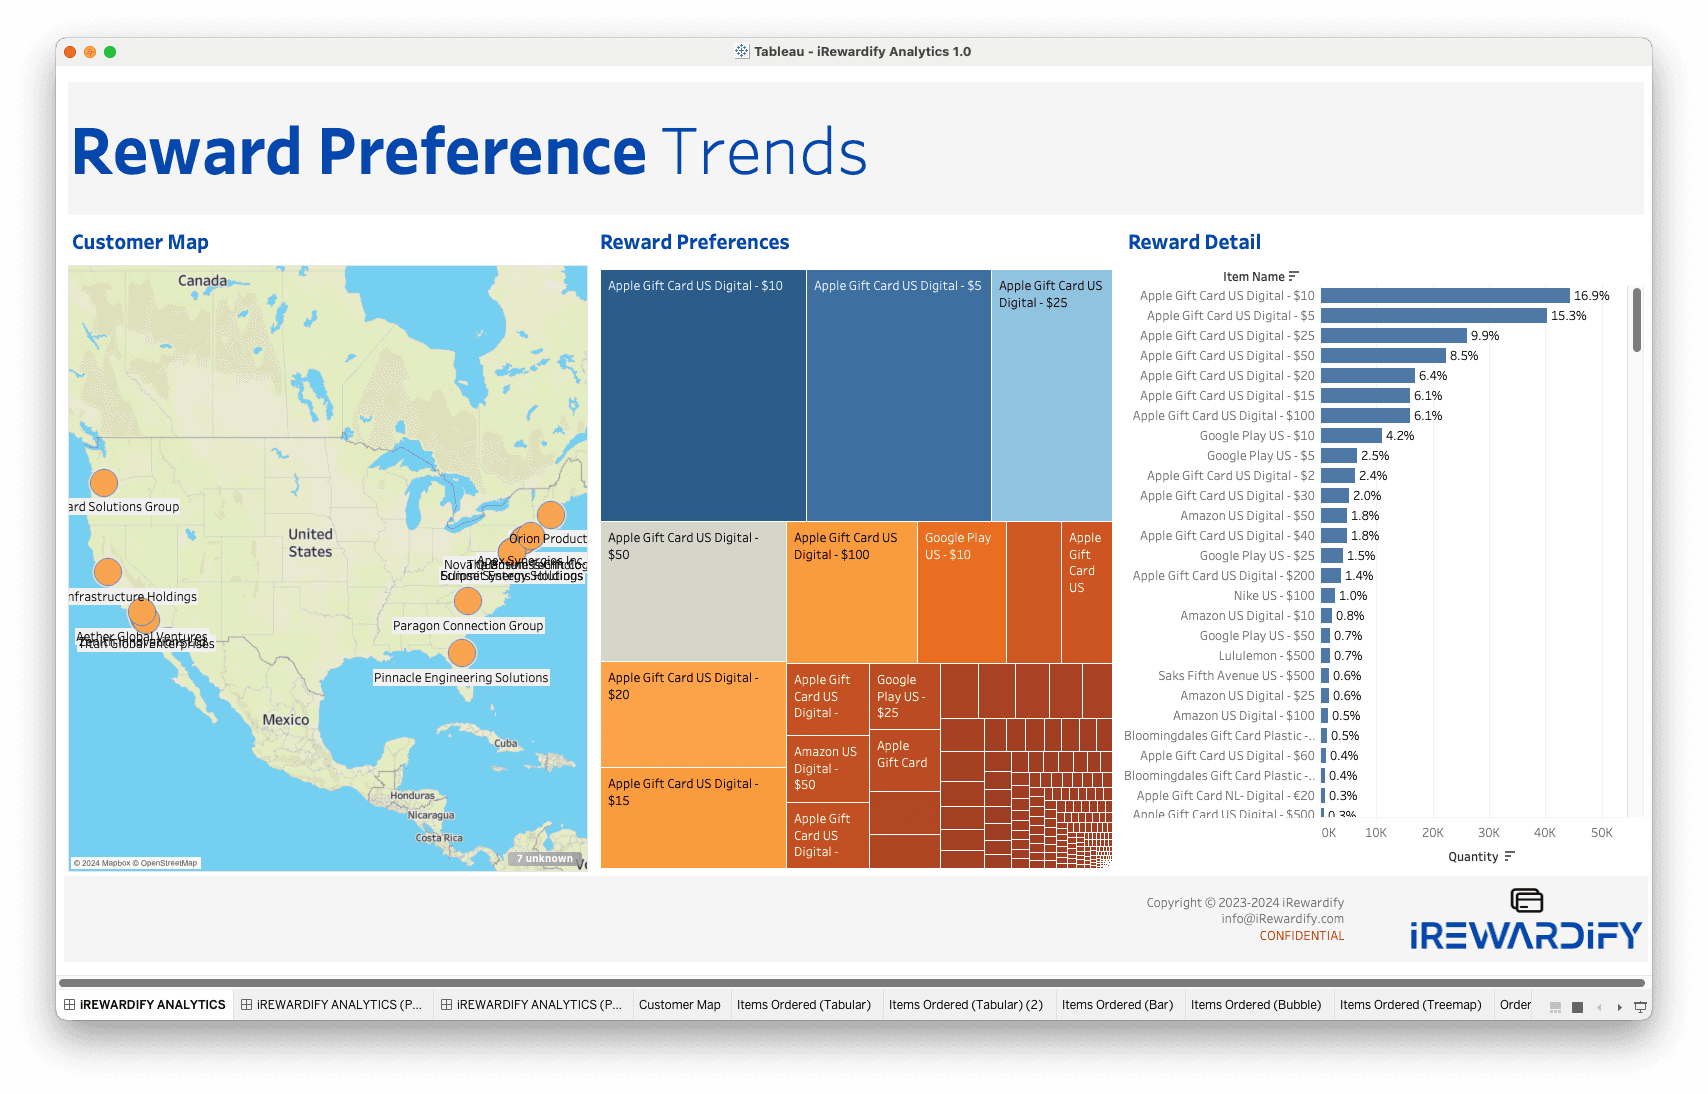This screenshot has height=1094, width=1708.
Task: Open the Customer Map sheet tab
Action: pos(679,1005)
